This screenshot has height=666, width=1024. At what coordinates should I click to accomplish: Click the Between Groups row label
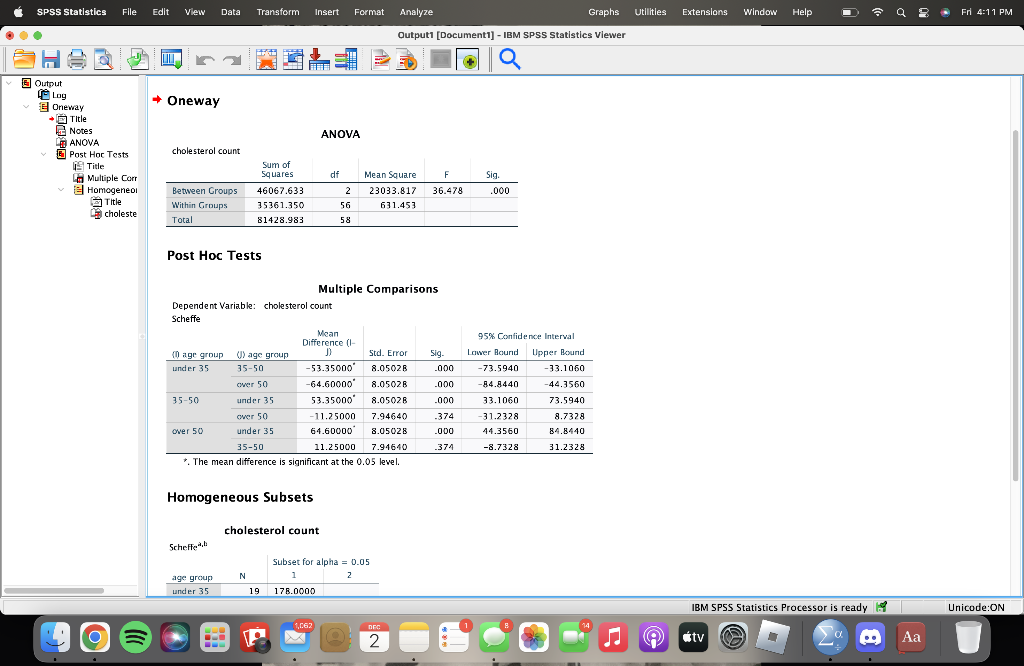204,191
